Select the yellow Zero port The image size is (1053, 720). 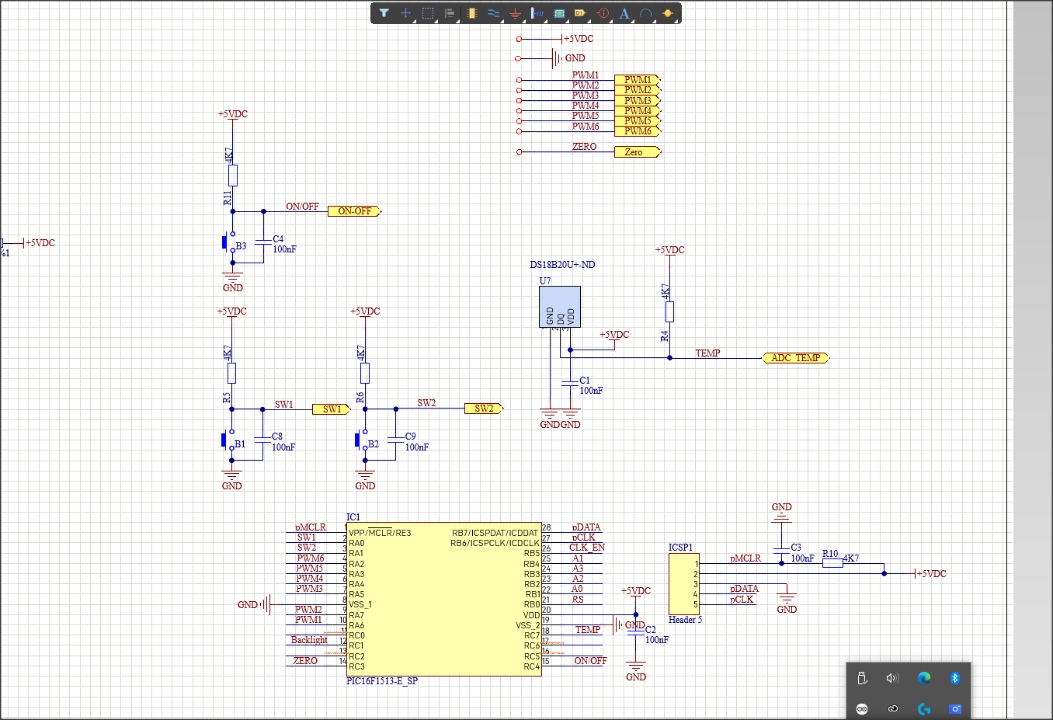[637, 152]
